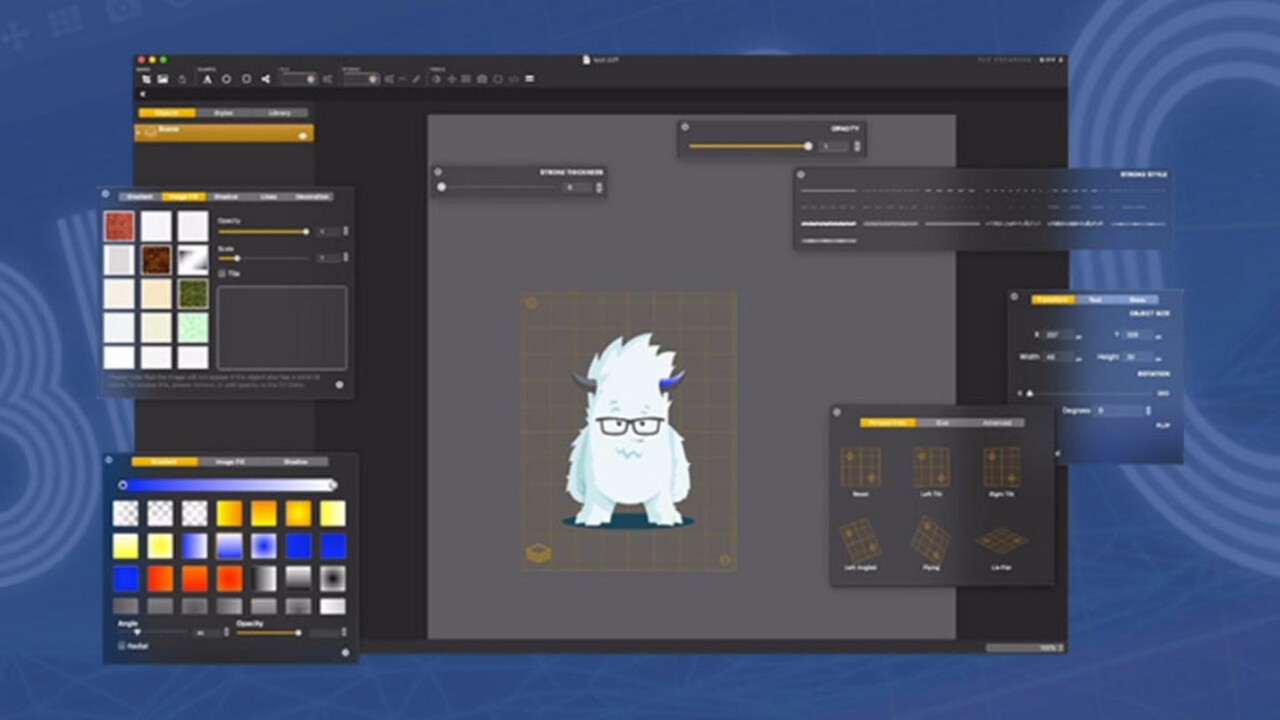Viewport: 1280px width, 720px height.
Task: Click the back arrow below the toolbar
Action: (x=143, y=94)
